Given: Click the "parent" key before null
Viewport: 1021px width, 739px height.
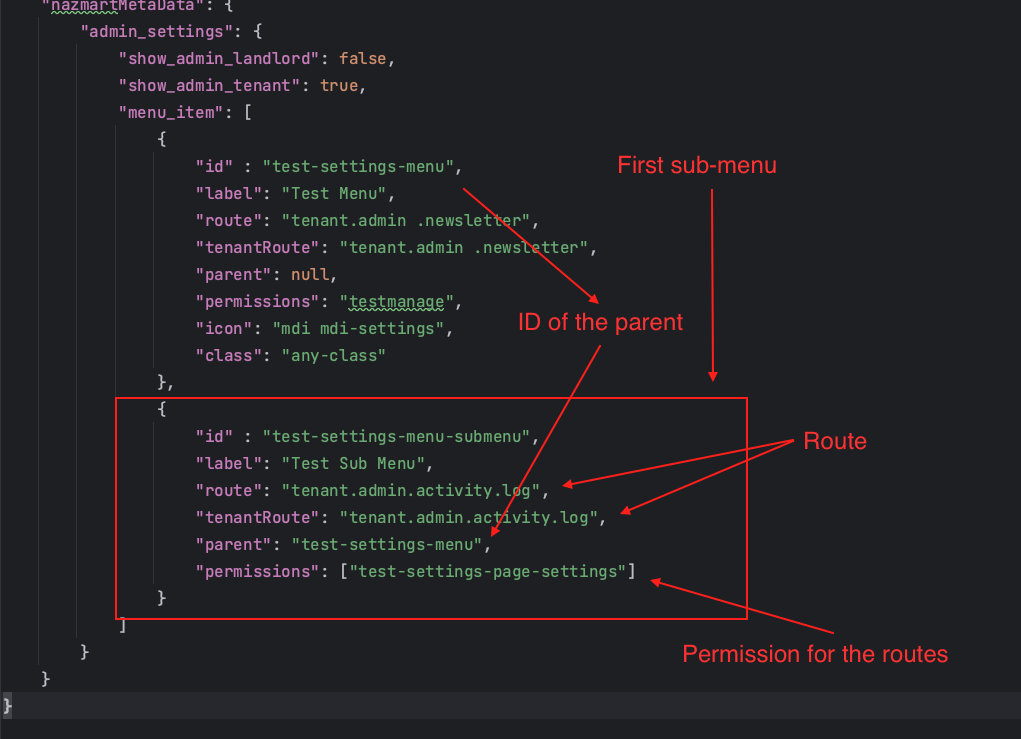Looking at the screenshot, I should tap(232, 275).
